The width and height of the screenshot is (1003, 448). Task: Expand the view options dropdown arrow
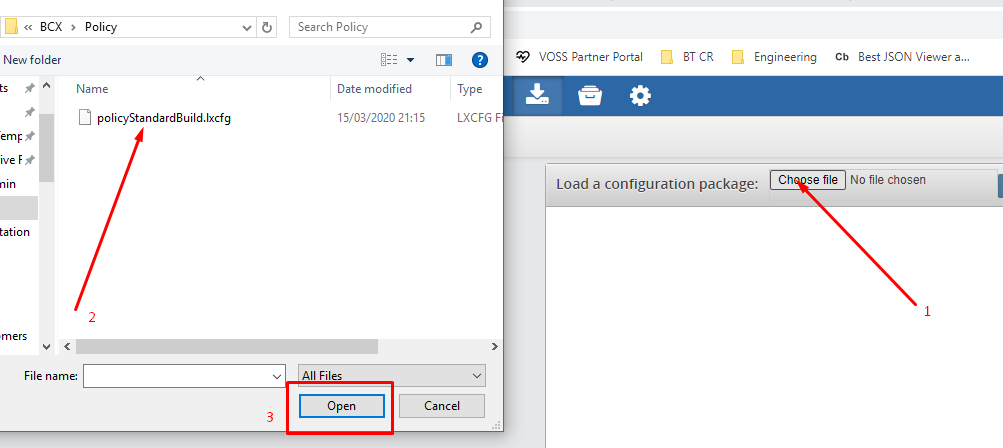[x=410, y=60]
